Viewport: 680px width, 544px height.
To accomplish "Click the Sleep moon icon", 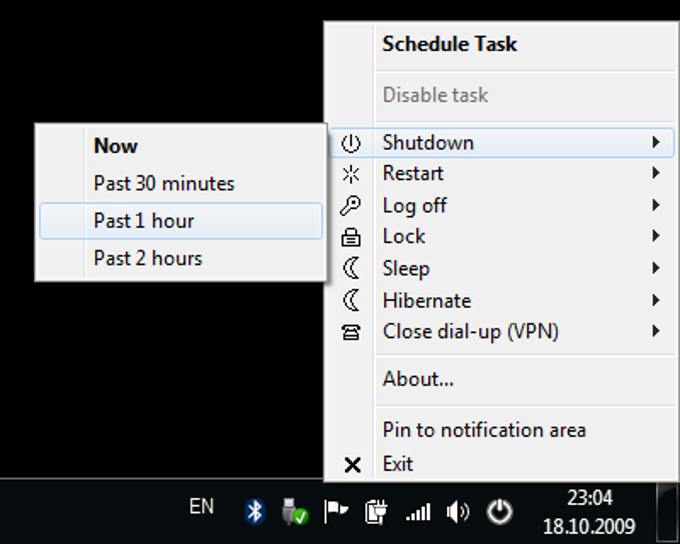I will click(351, 268).
